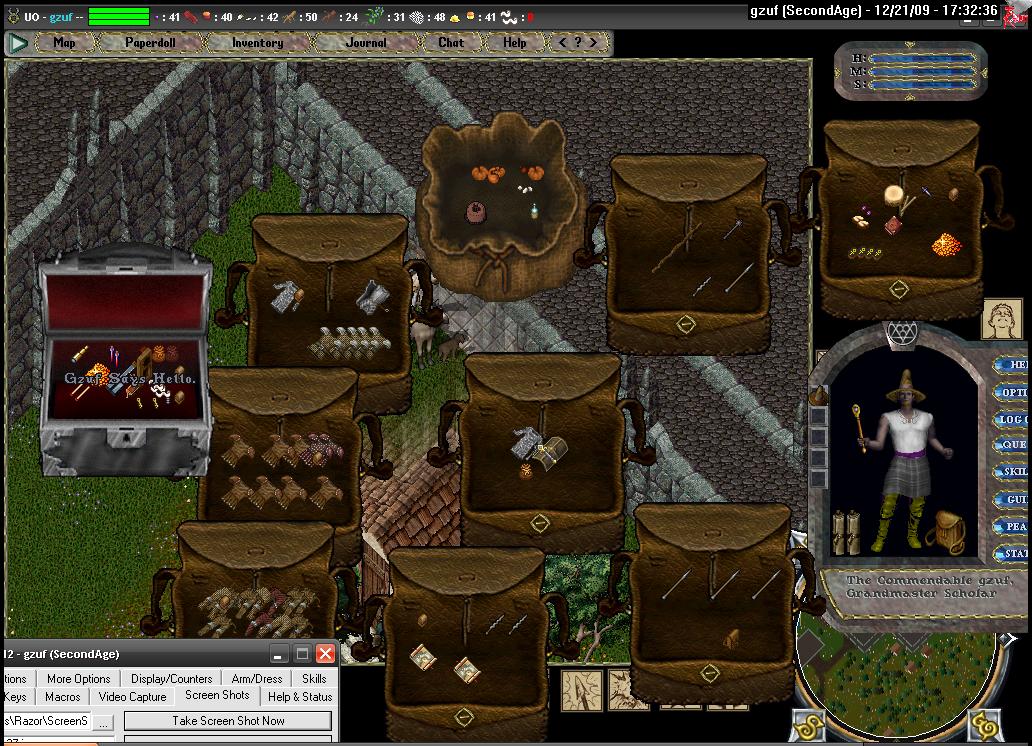Click the red book in the reagent backpack
Image resolution: width=1032 pixels, height=746 pixels.
coord(892,226)
